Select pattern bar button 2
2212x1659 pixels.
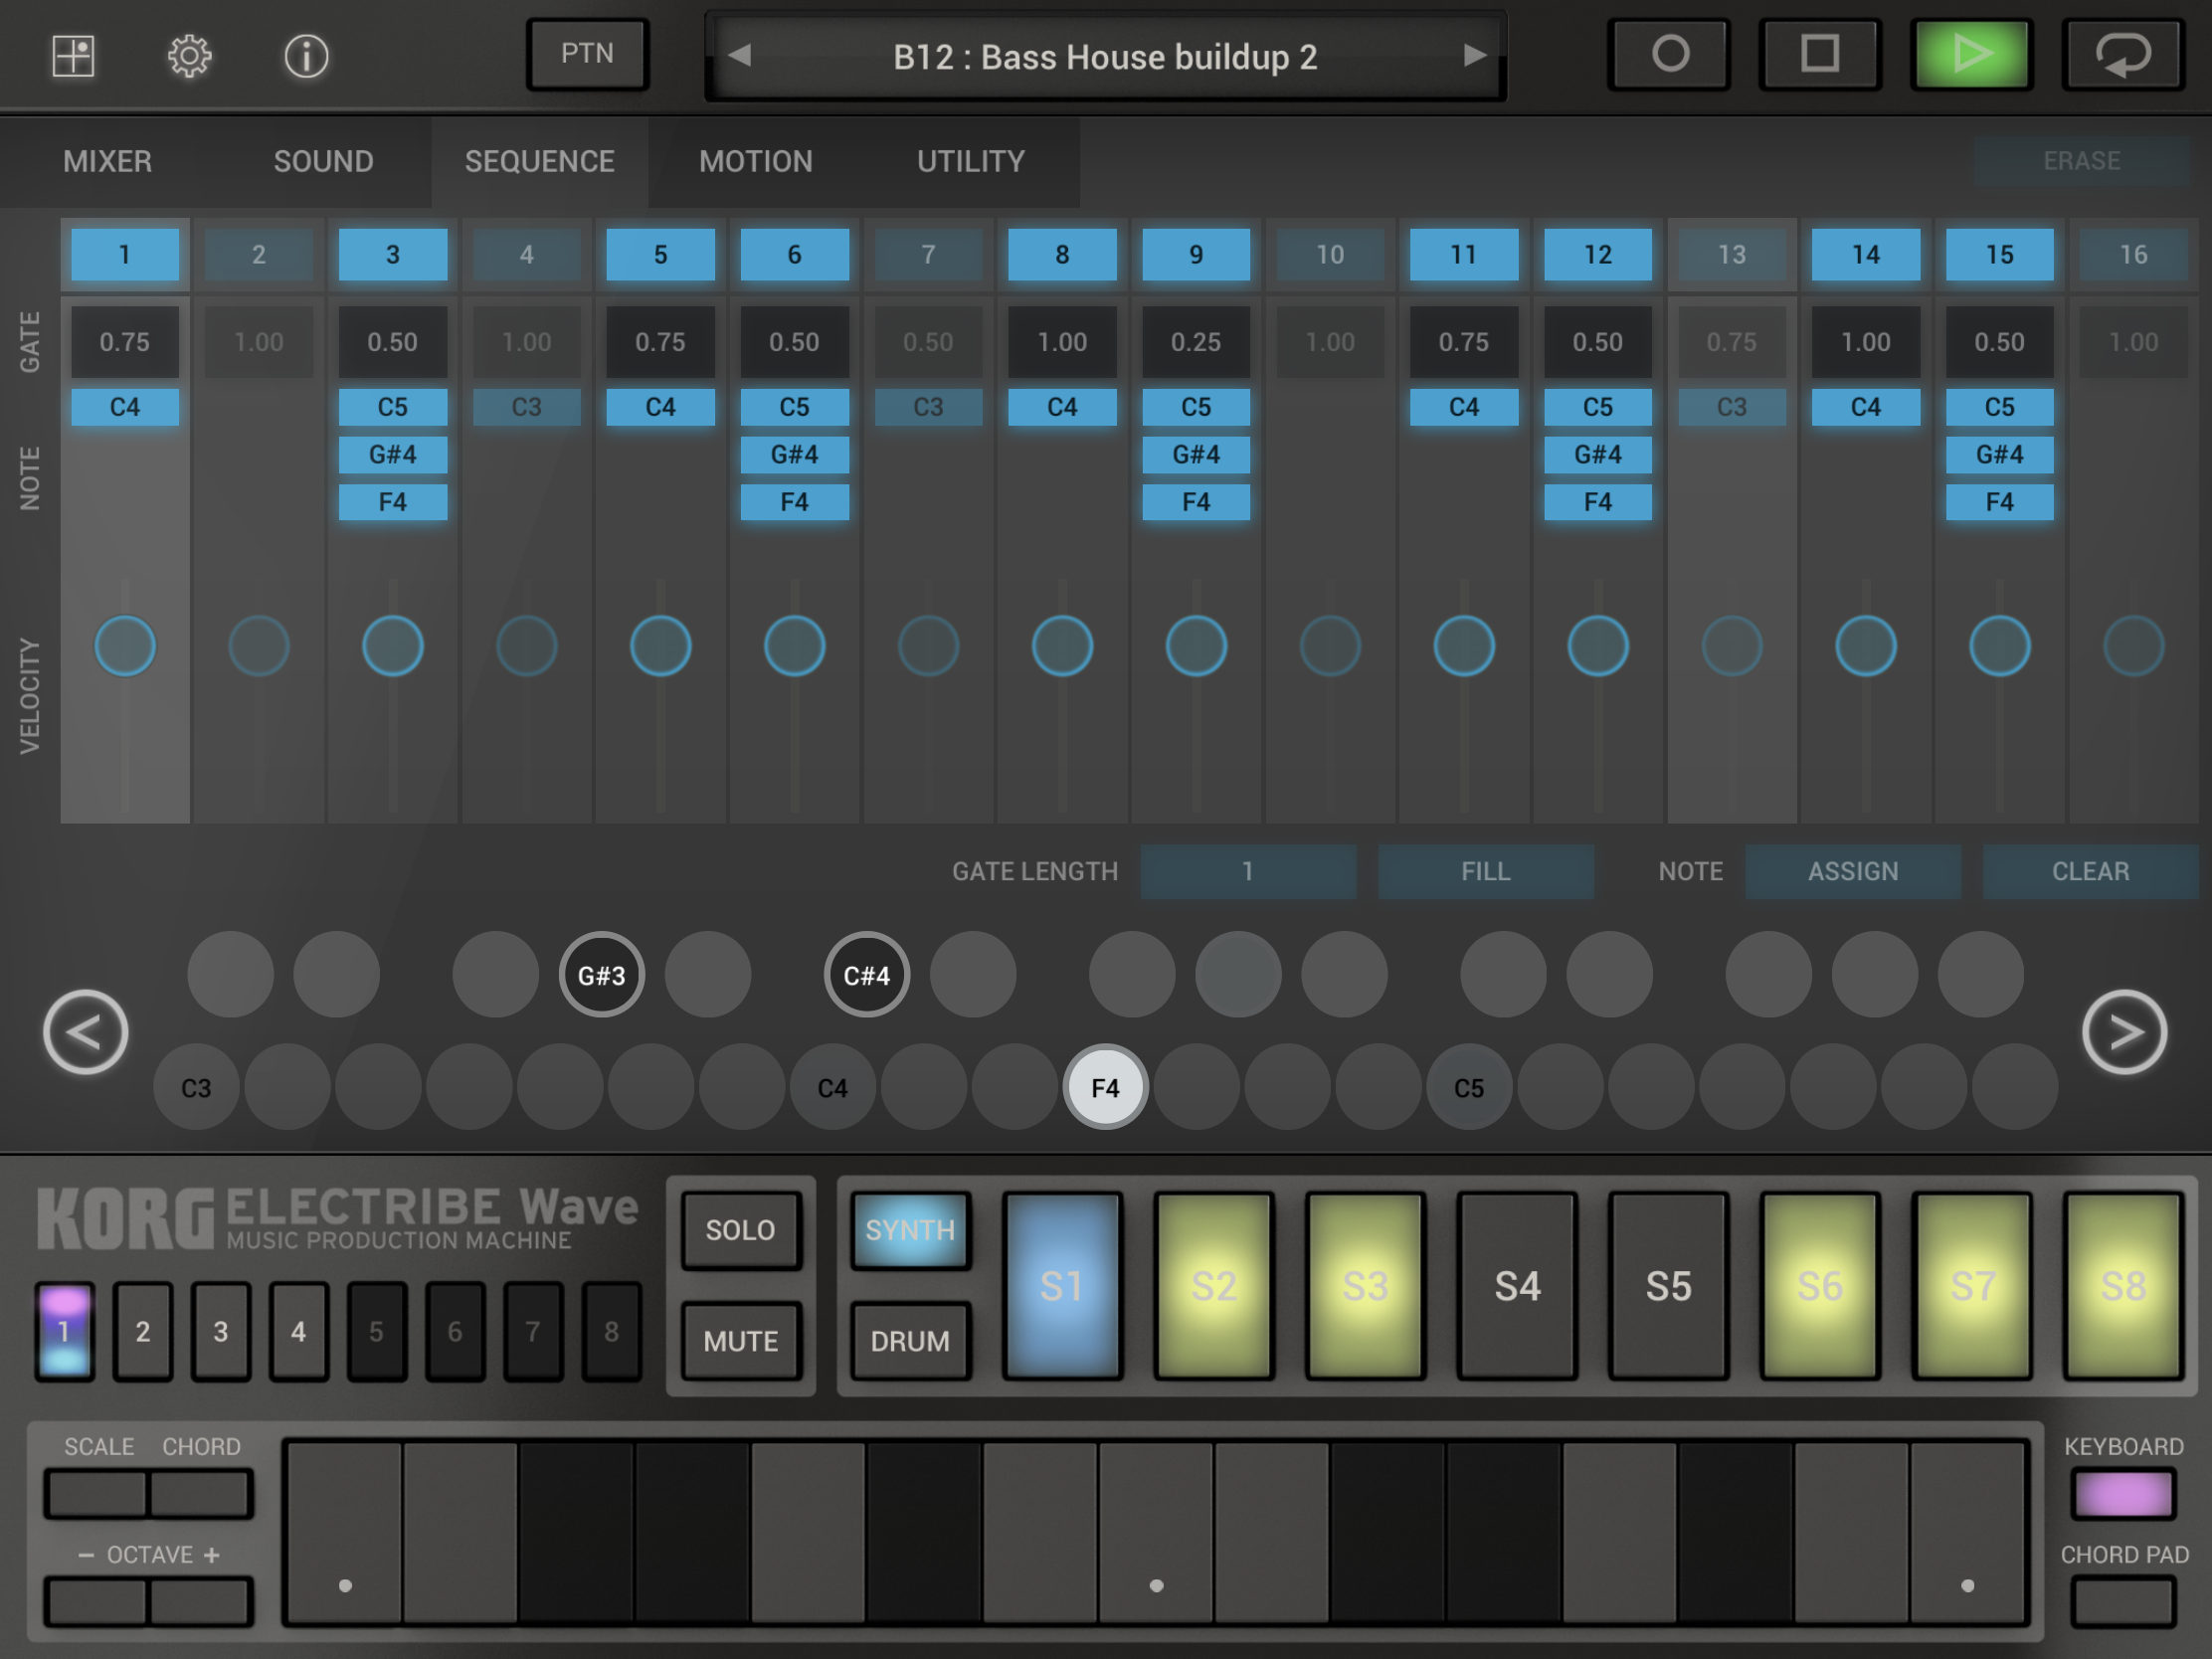143,1332
